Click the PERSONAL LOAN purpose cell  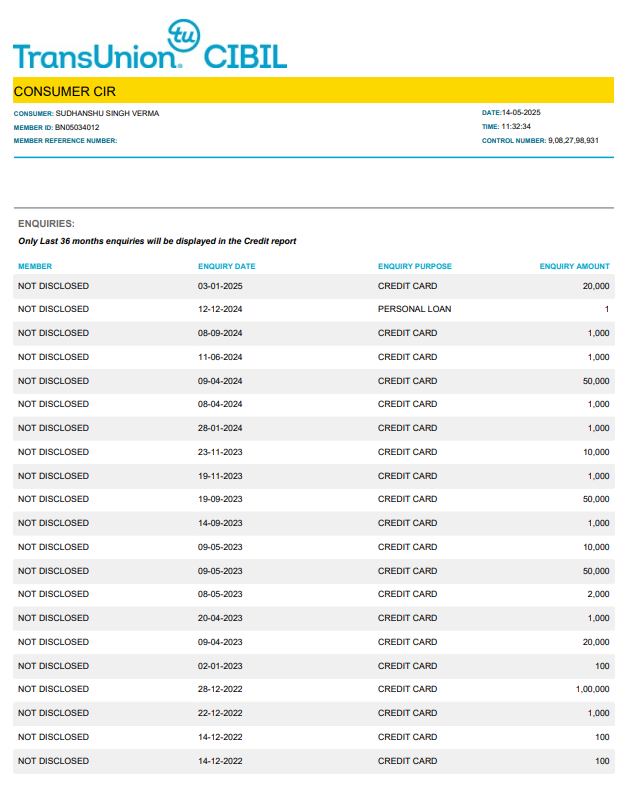pyautogui.click(x=415, y=309)
